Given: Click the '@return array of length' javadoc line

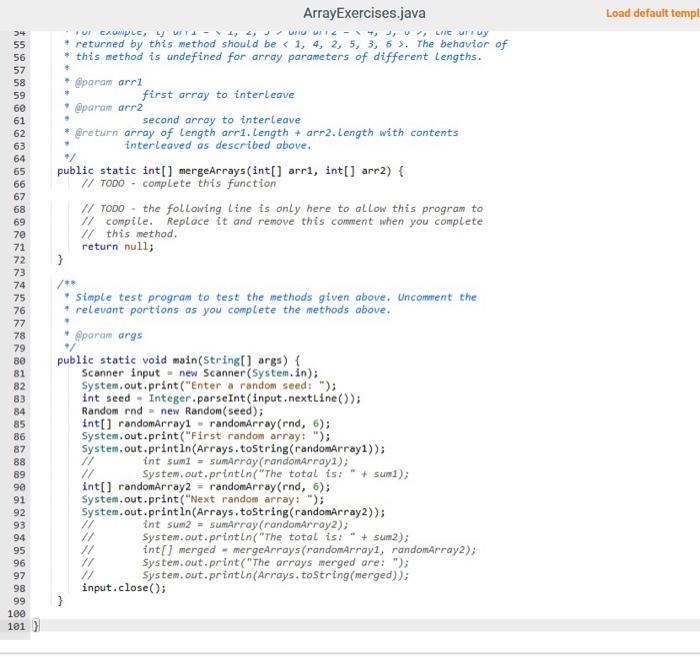Looking at the screenshot, I should tap(261, 133).
